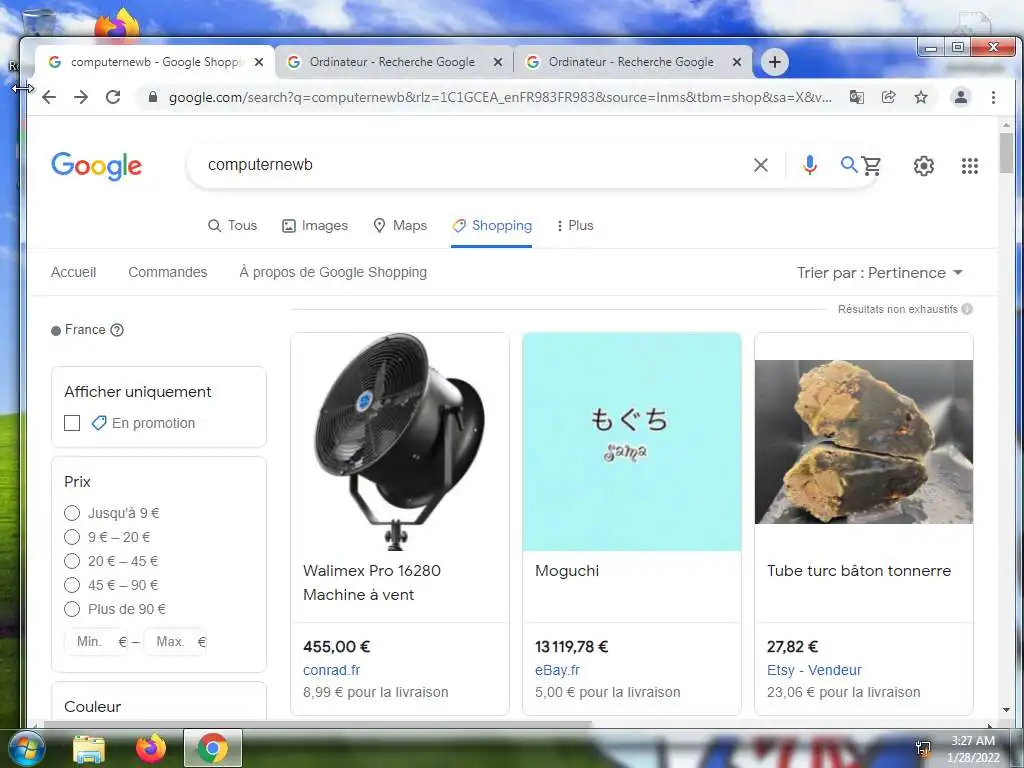Visit the Etsy - Vendeur link

(x=814, y=671)
